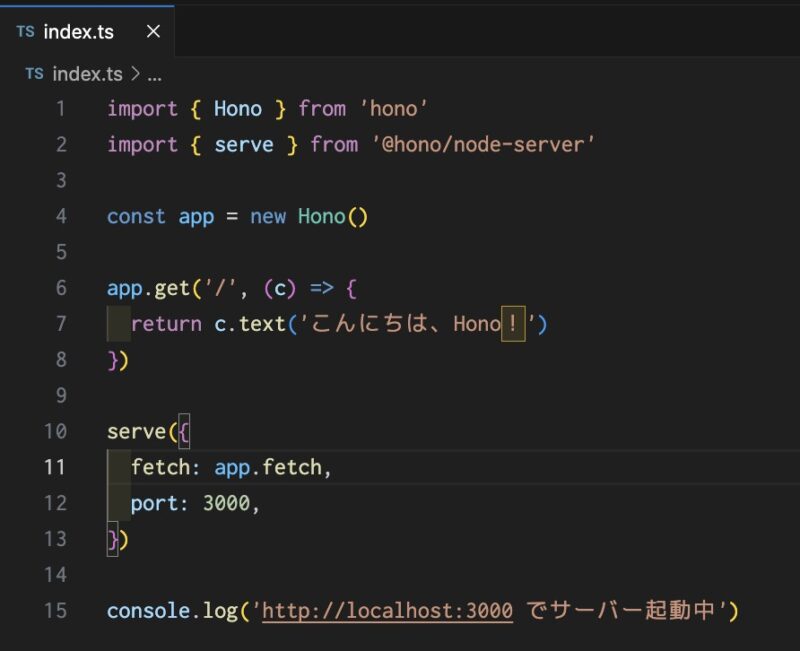
Task: Click app.get on line 6
Action: 148,288
